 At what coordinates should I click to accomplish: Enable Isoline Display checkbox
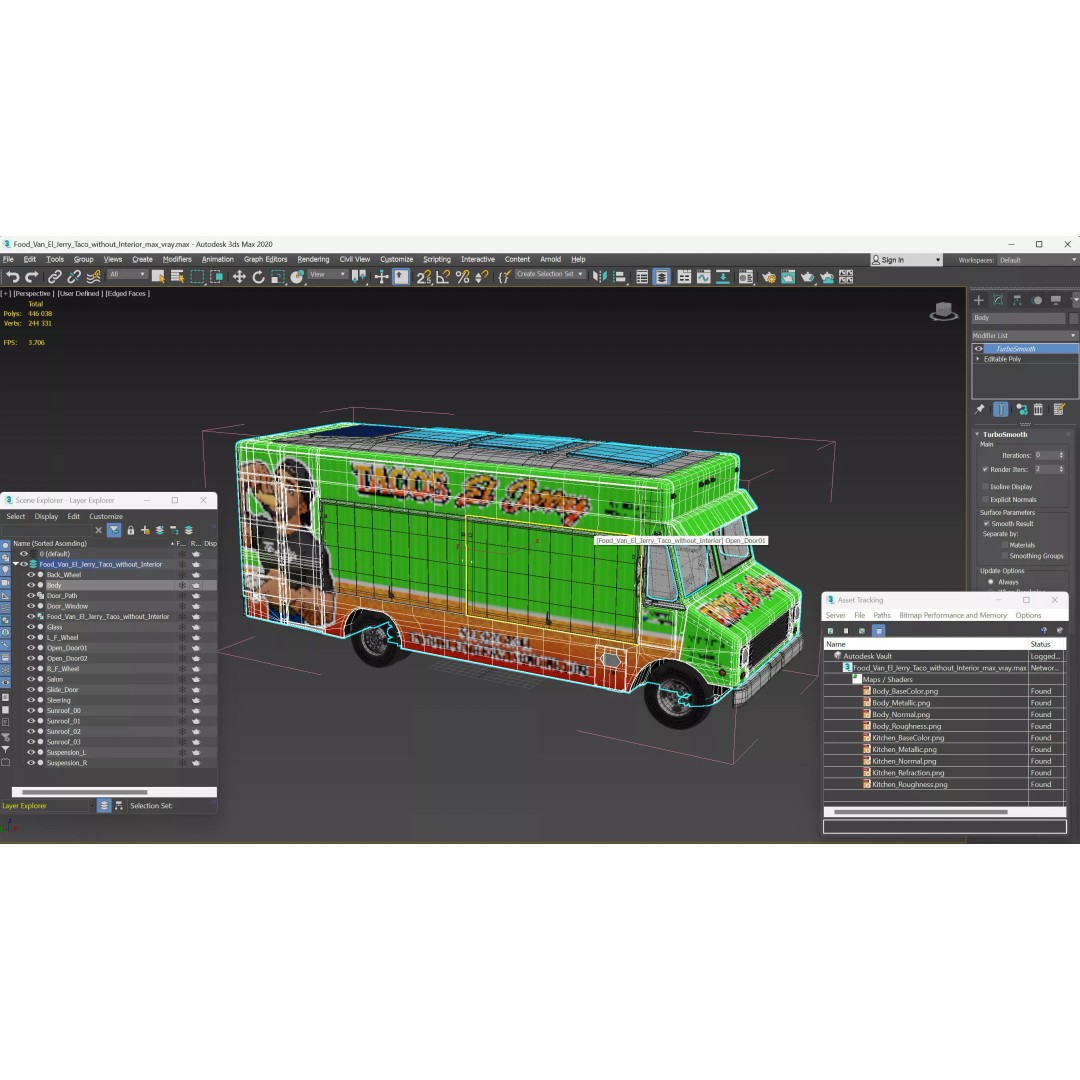(985, 486)
